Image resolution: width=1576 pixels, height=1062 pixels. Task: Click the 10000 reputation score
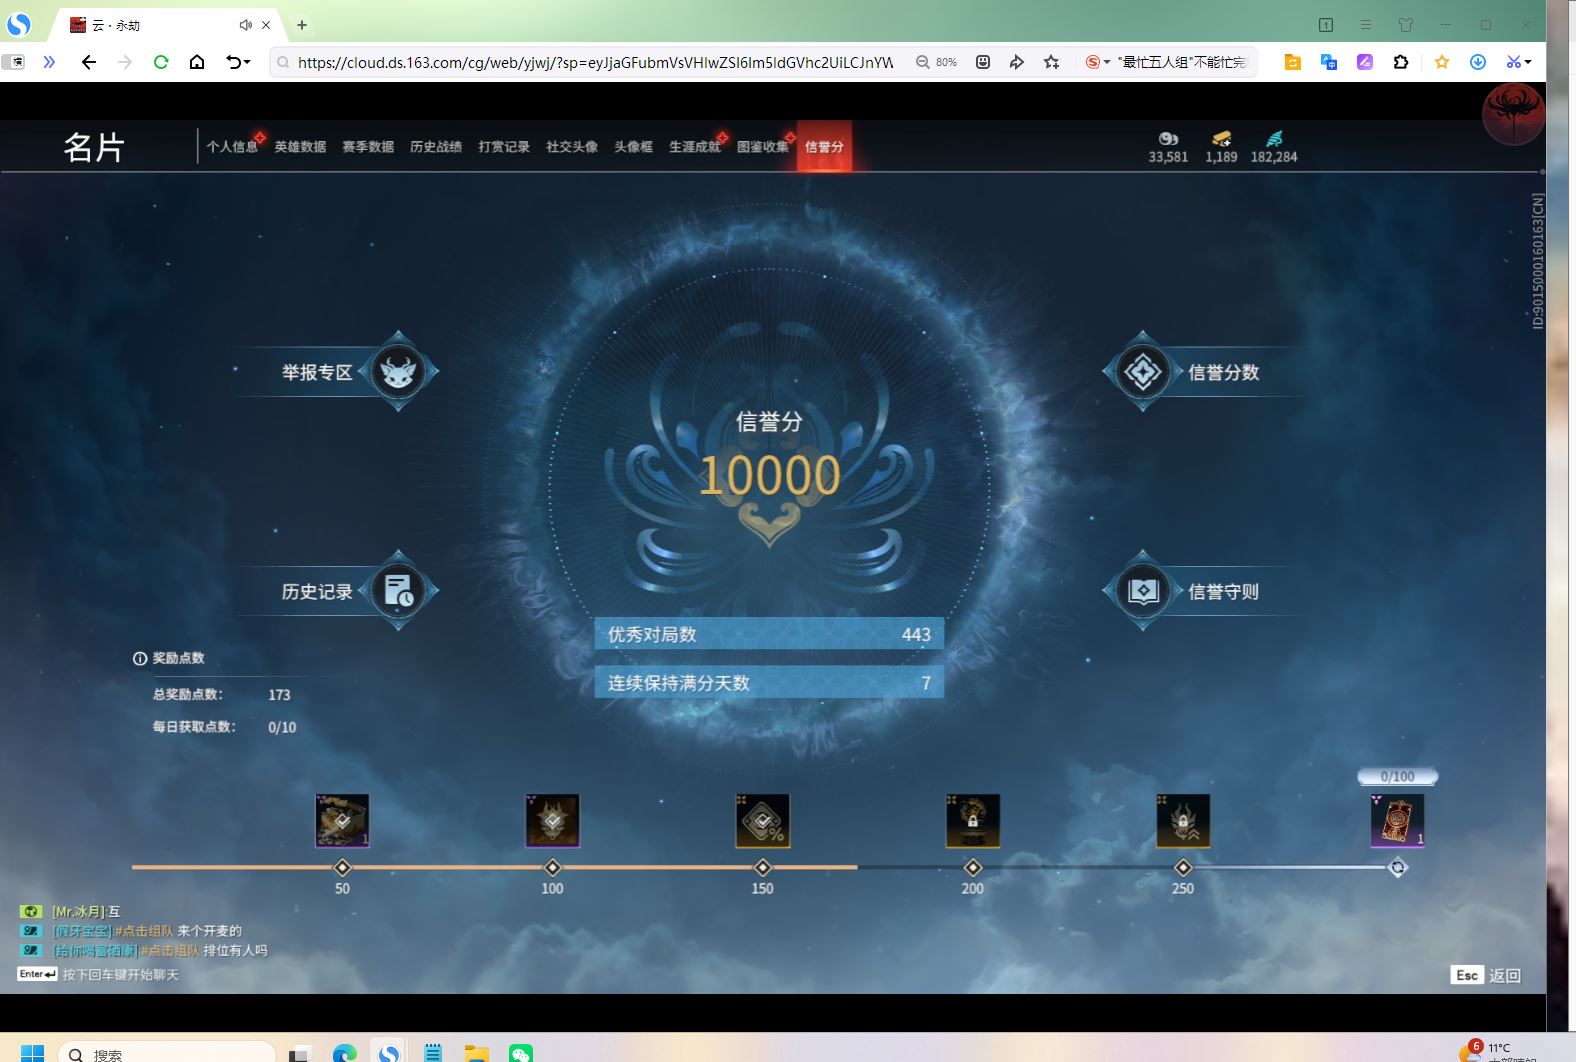tap(769, 475)
